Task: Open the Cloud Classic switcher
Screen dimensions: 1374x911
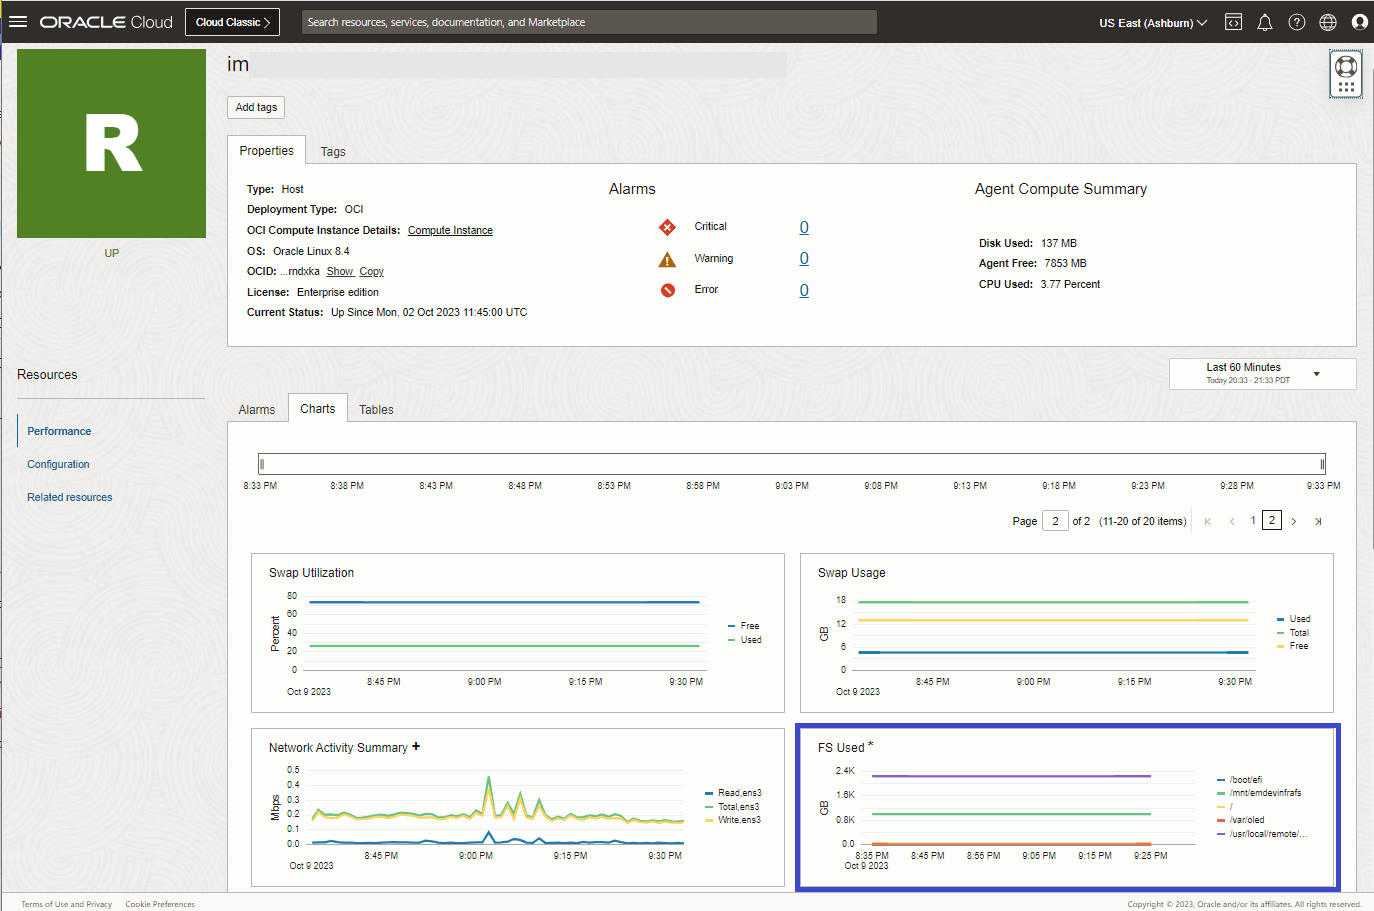Action: tap(232, 21)
